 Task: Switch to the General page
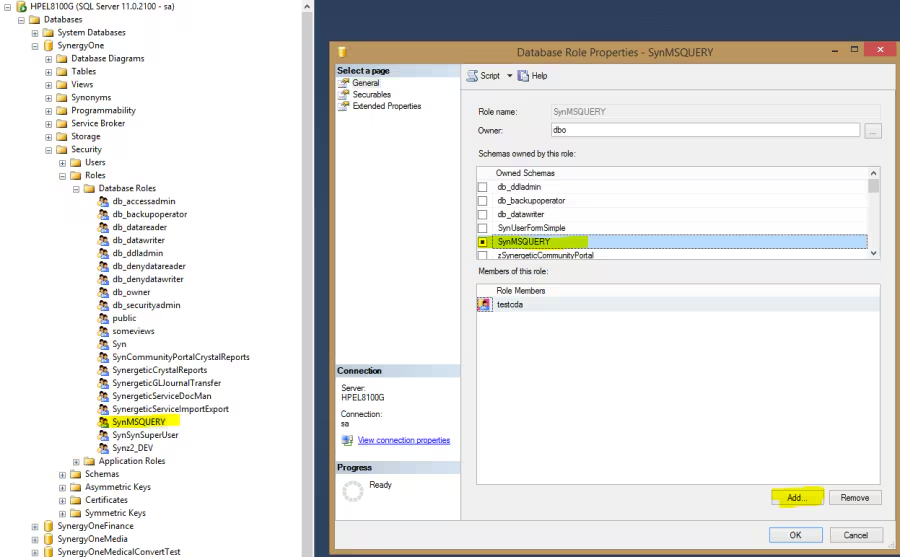coord(365,83)
